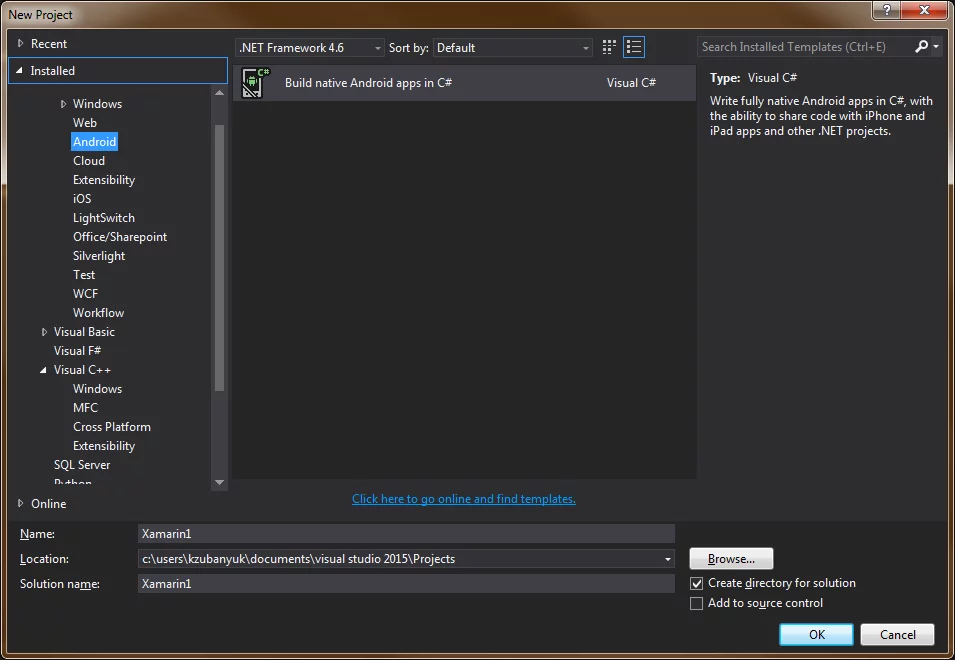Switch to small icons grid view

click(x=610, y=47)
